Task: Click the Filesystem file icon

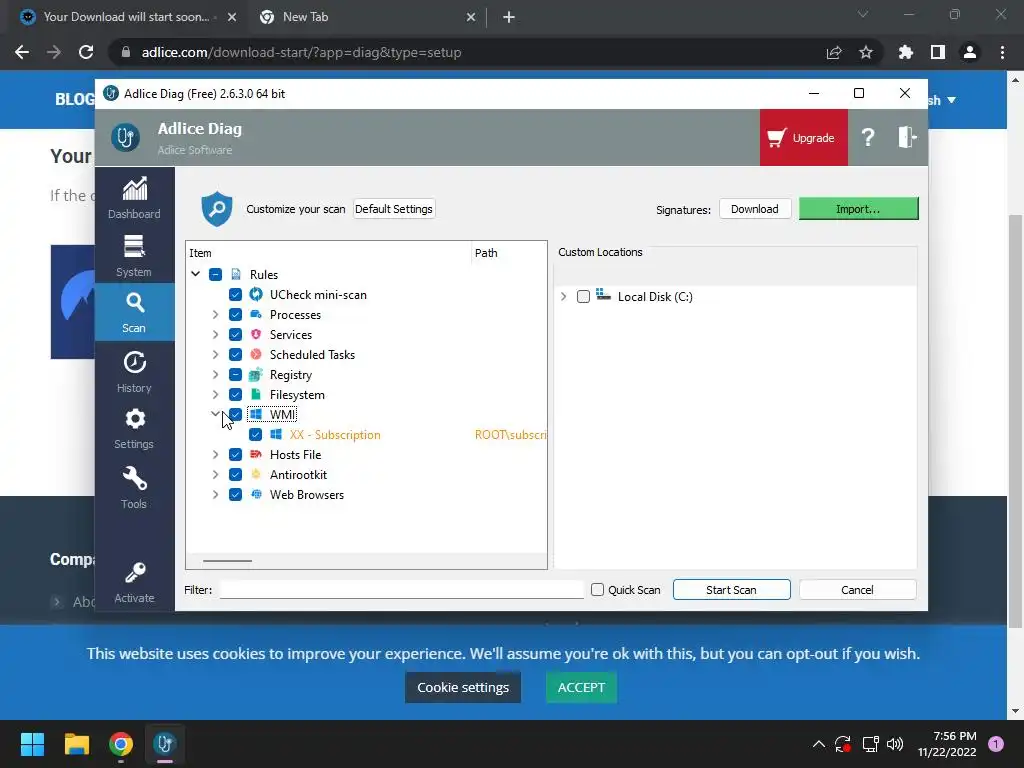Action: (256, 394)
